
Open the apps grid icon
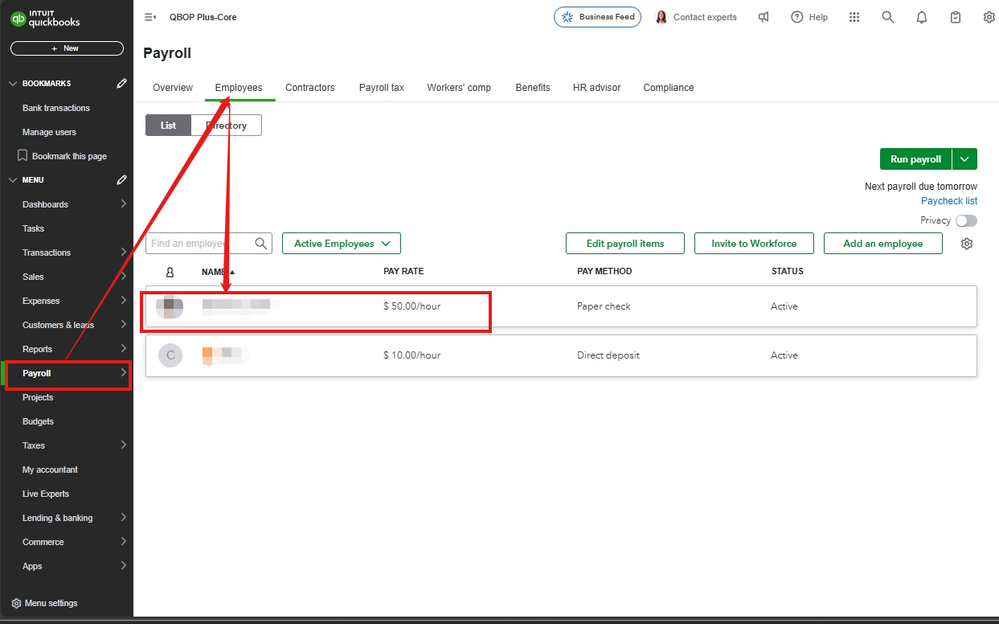click(854, 17)
